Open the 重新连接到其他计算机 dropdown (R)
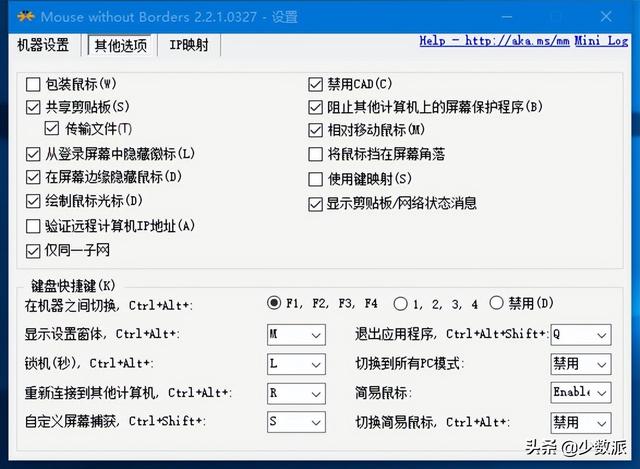Viewport: 640px width, 469px height. click(x=296, y=393)
